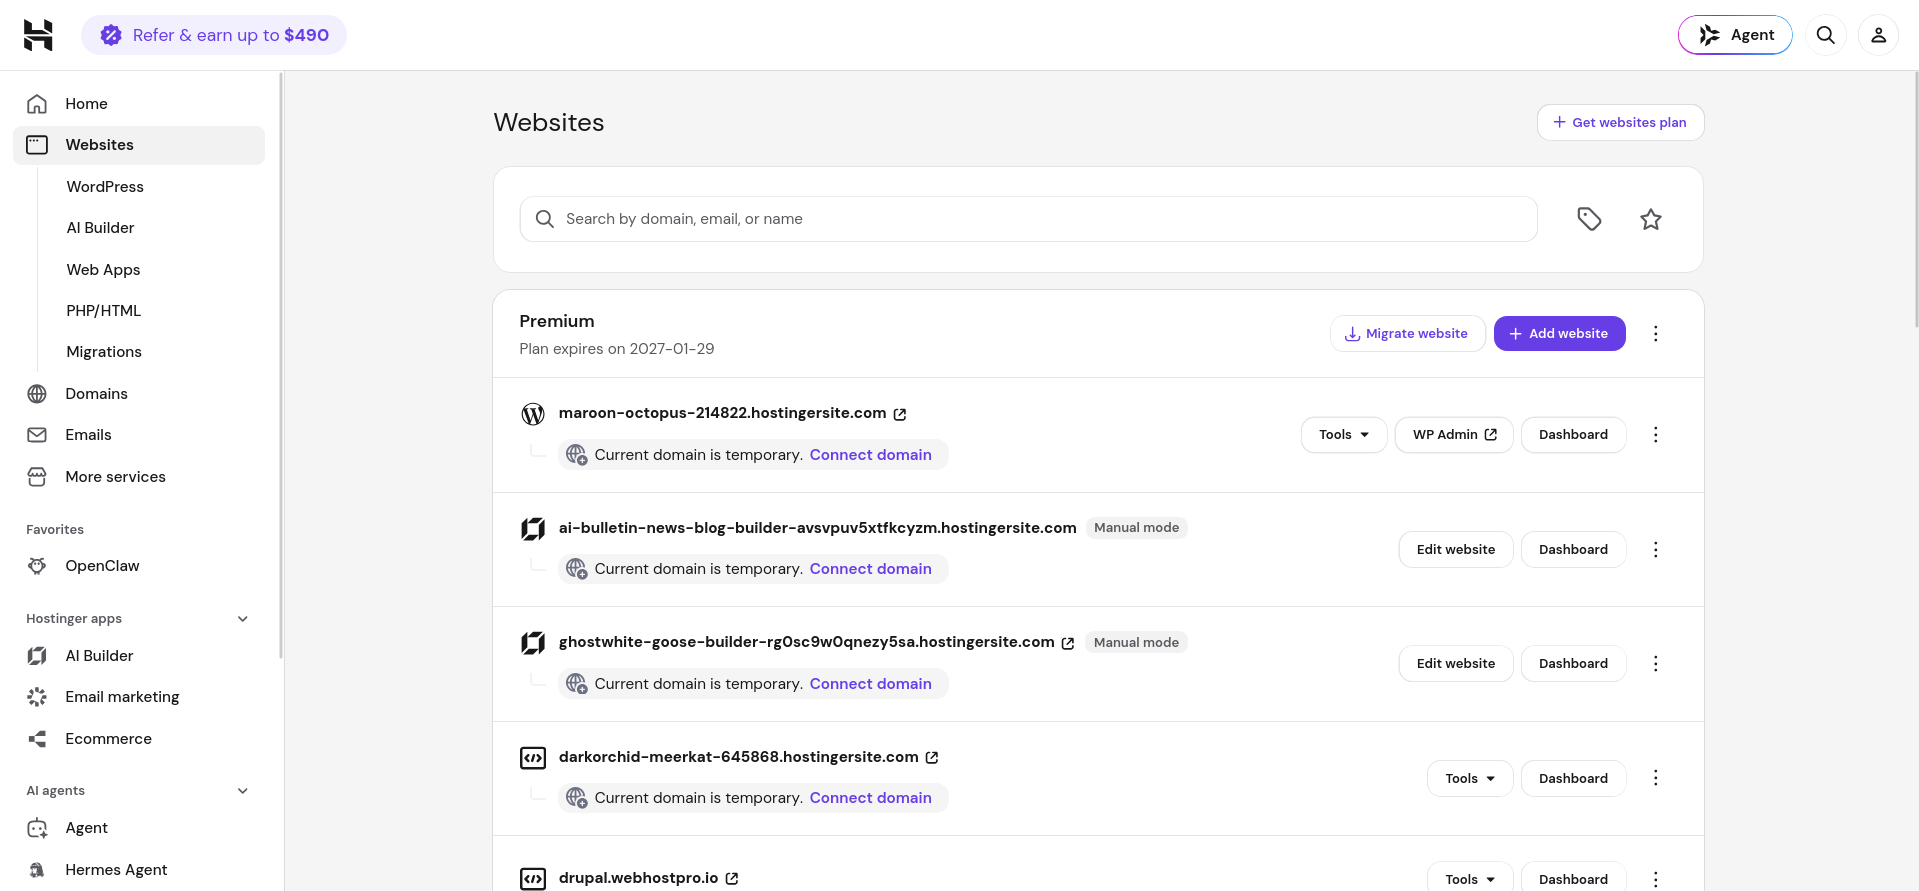1919x891 pixels.
Task: Open maroon-octopus site in new tab icon
Action: (x=900, y=414)
